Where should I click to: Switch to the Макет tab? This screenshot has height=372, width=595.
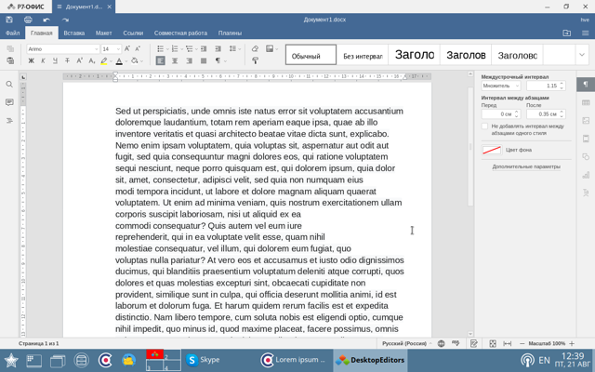pos(104,33)
